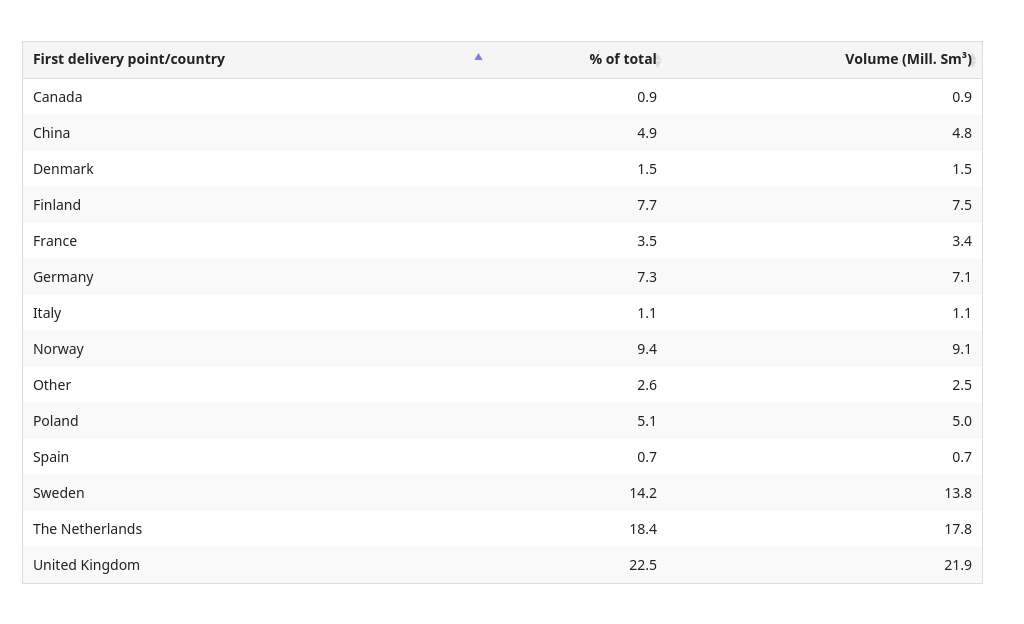Select the Italy row
1024x624 pixels.
pos(502,313)
